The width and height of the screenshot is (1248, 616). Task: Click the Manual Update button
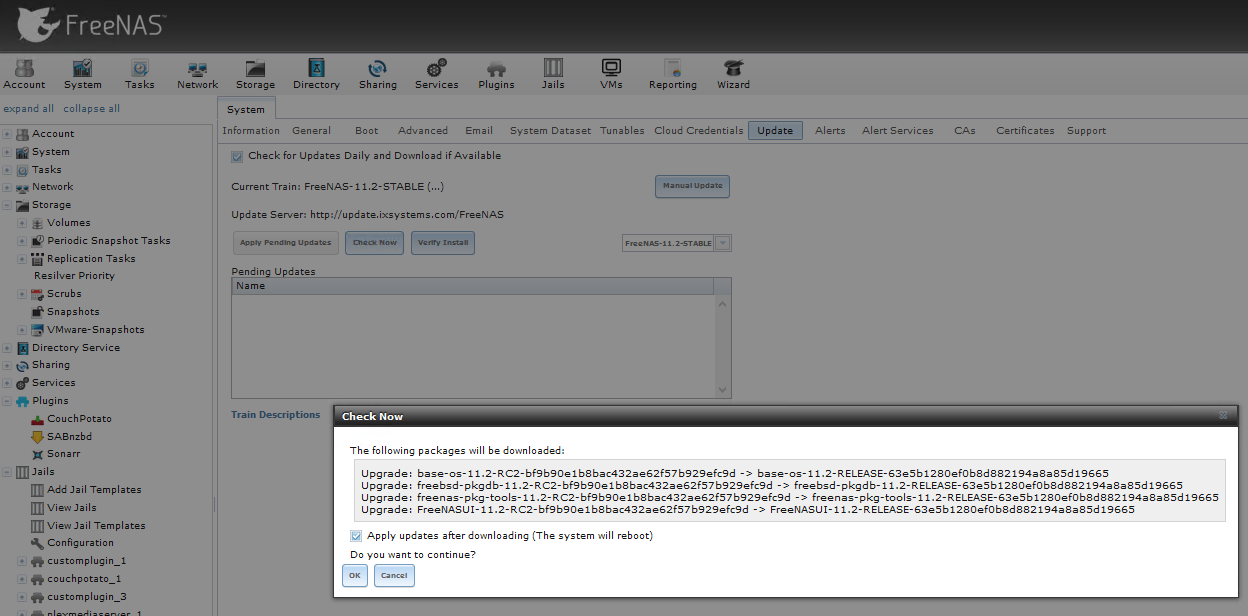coord(693,186)
